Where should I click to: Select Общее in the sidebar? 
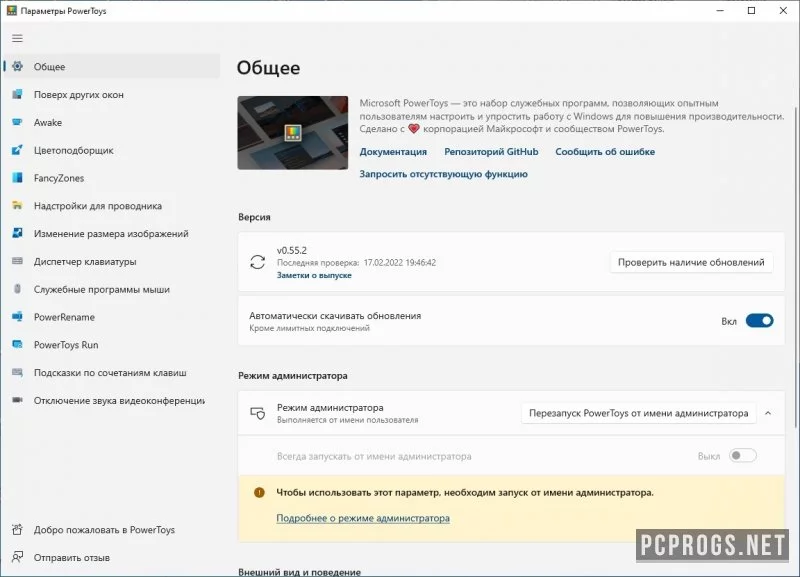pyautogui.click(x=111, y=66)
